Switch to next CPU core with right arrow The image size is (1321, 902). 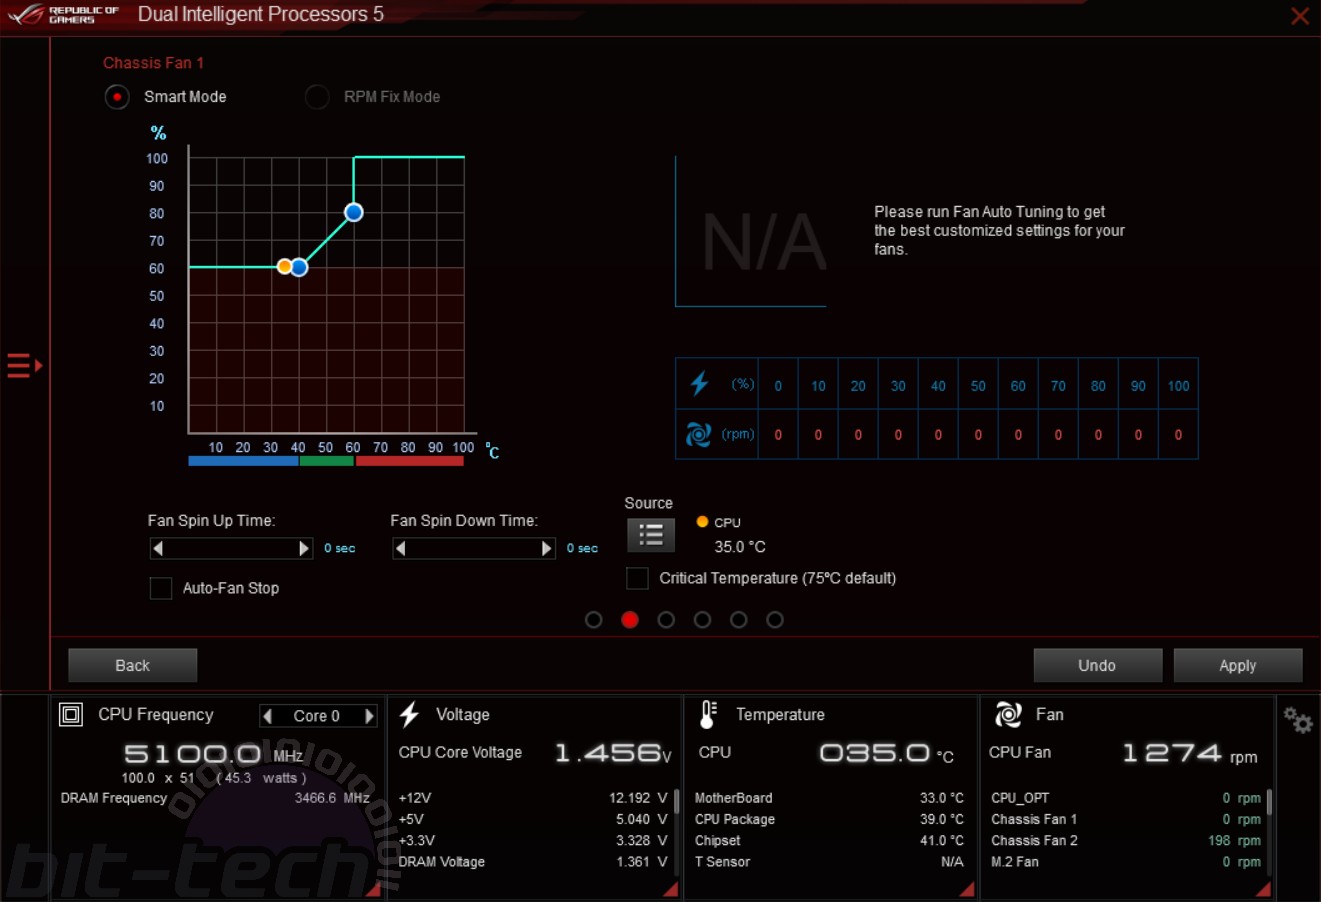pos(369,716)
